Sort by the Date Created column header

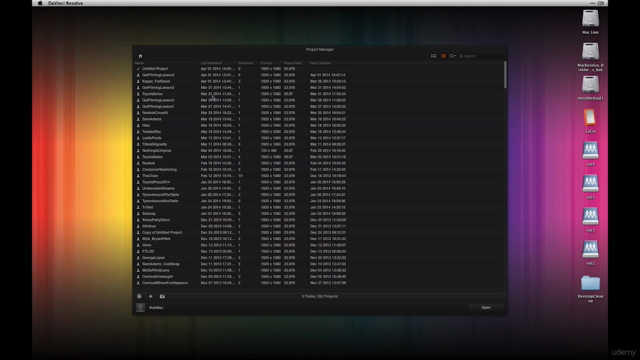coord(320,63)
